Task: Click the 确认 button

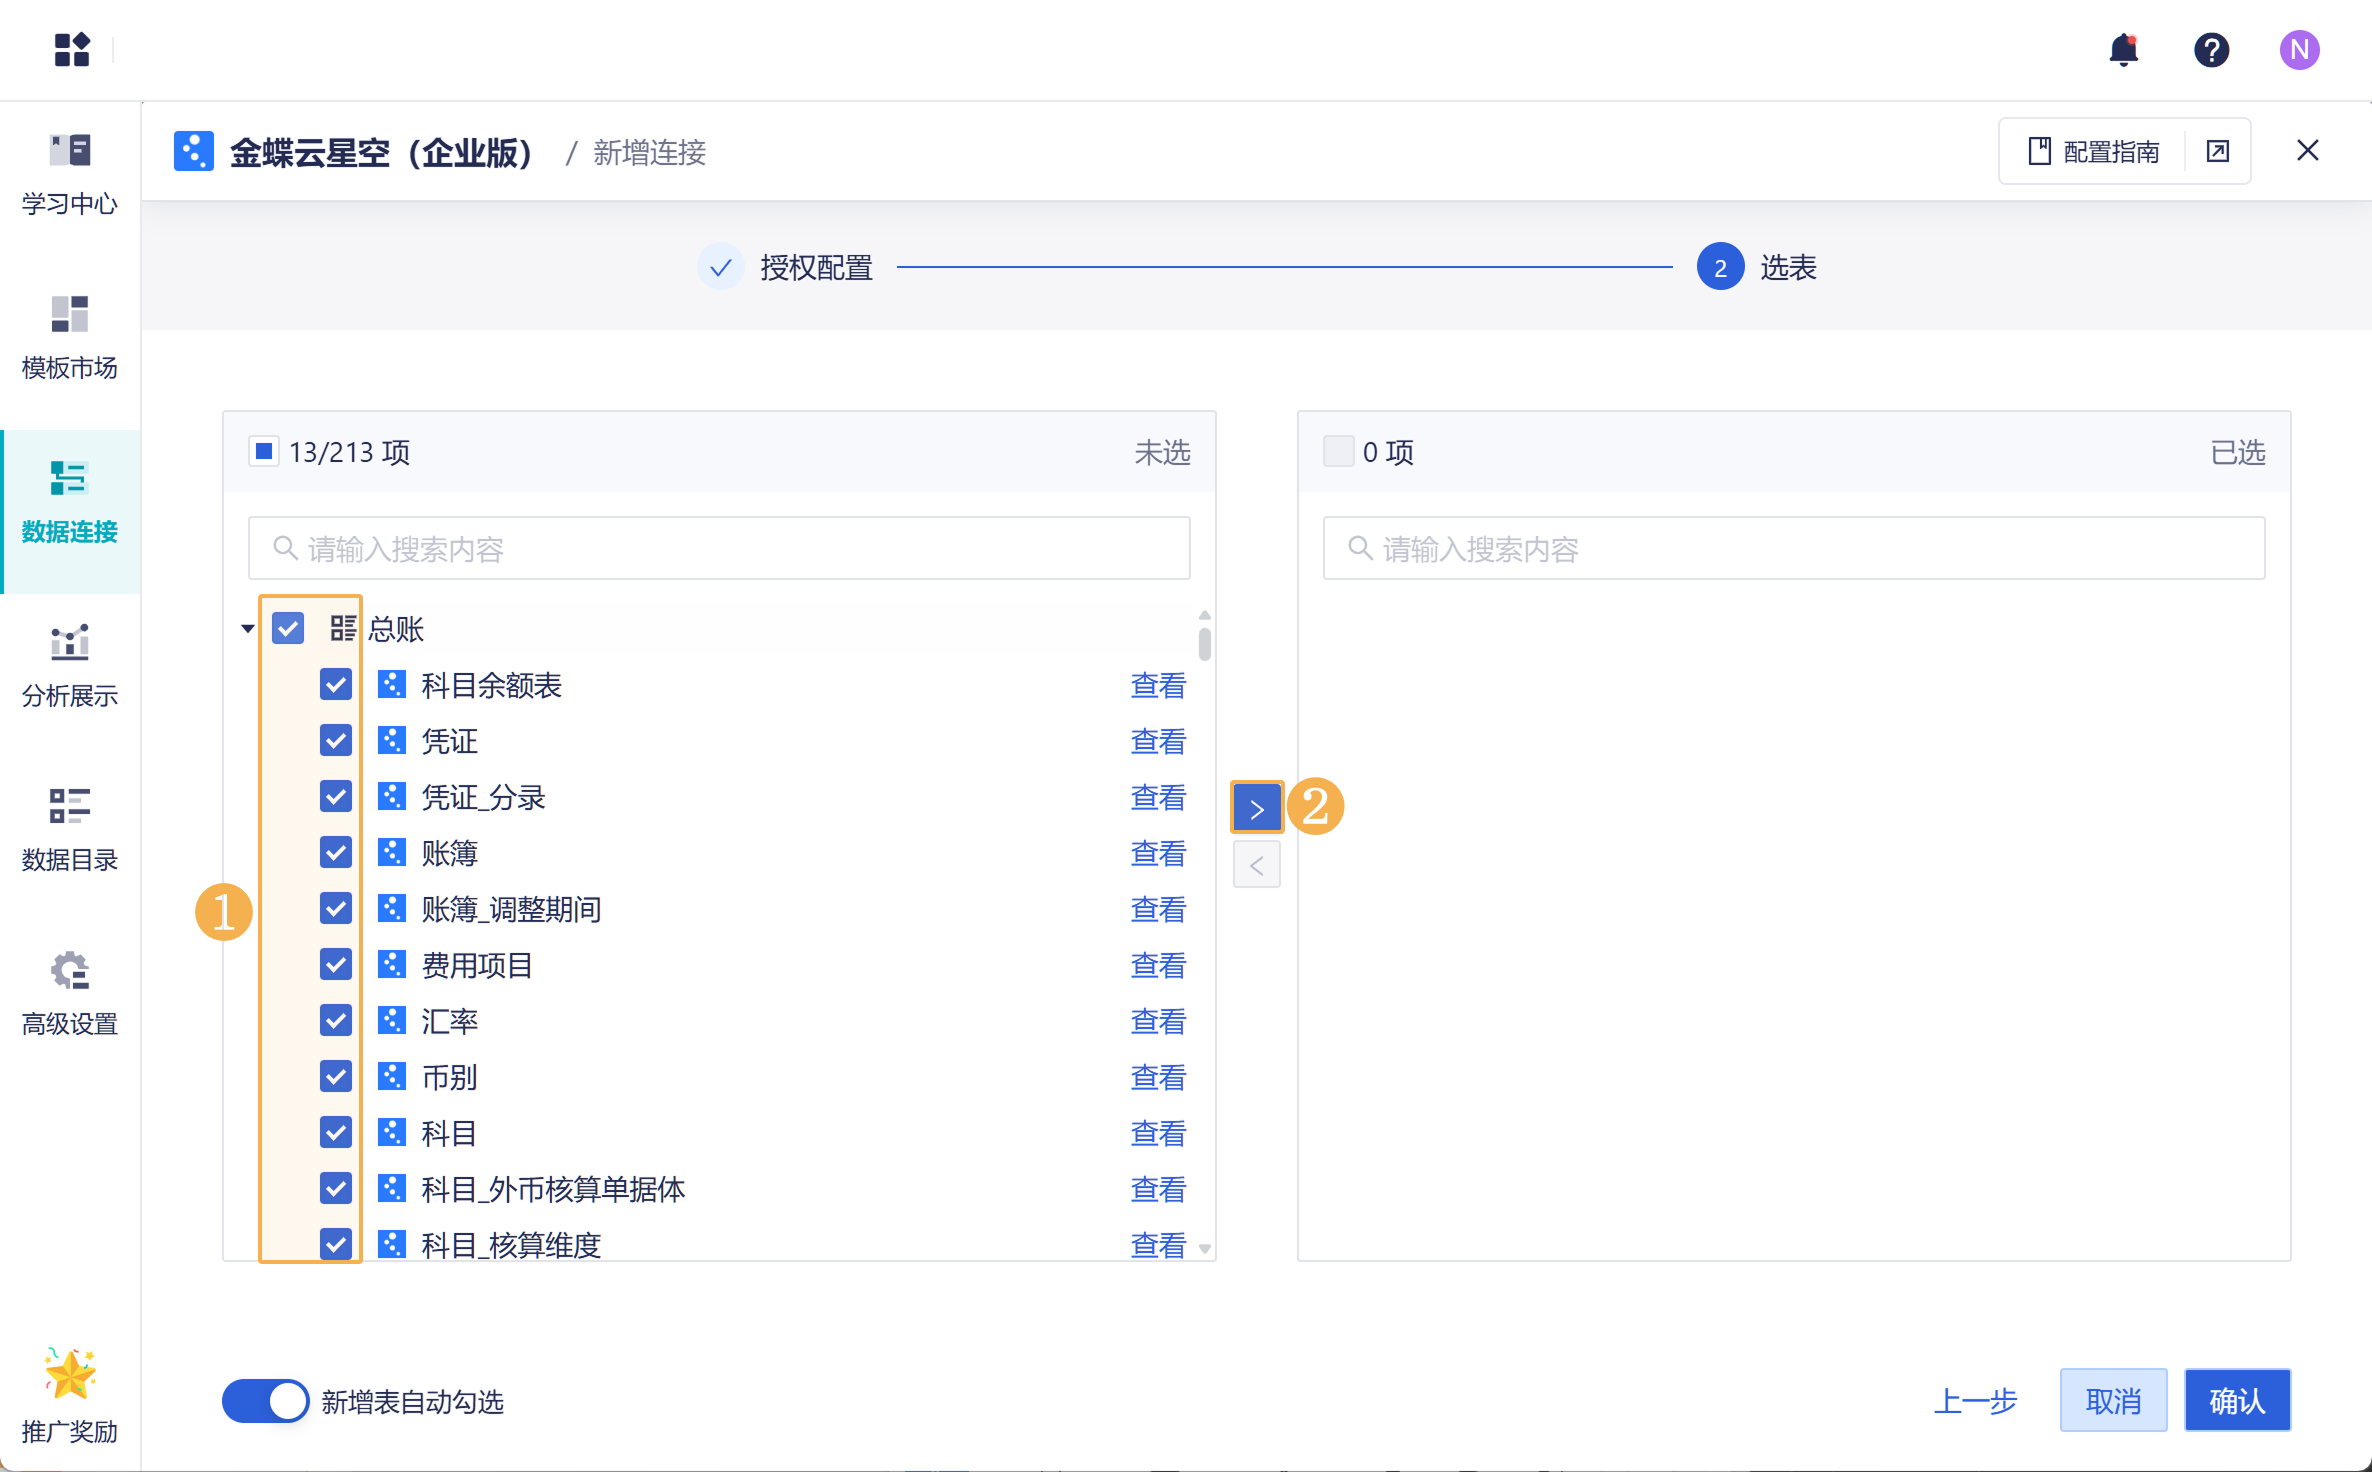Action: click(x=2236, y=1401)
